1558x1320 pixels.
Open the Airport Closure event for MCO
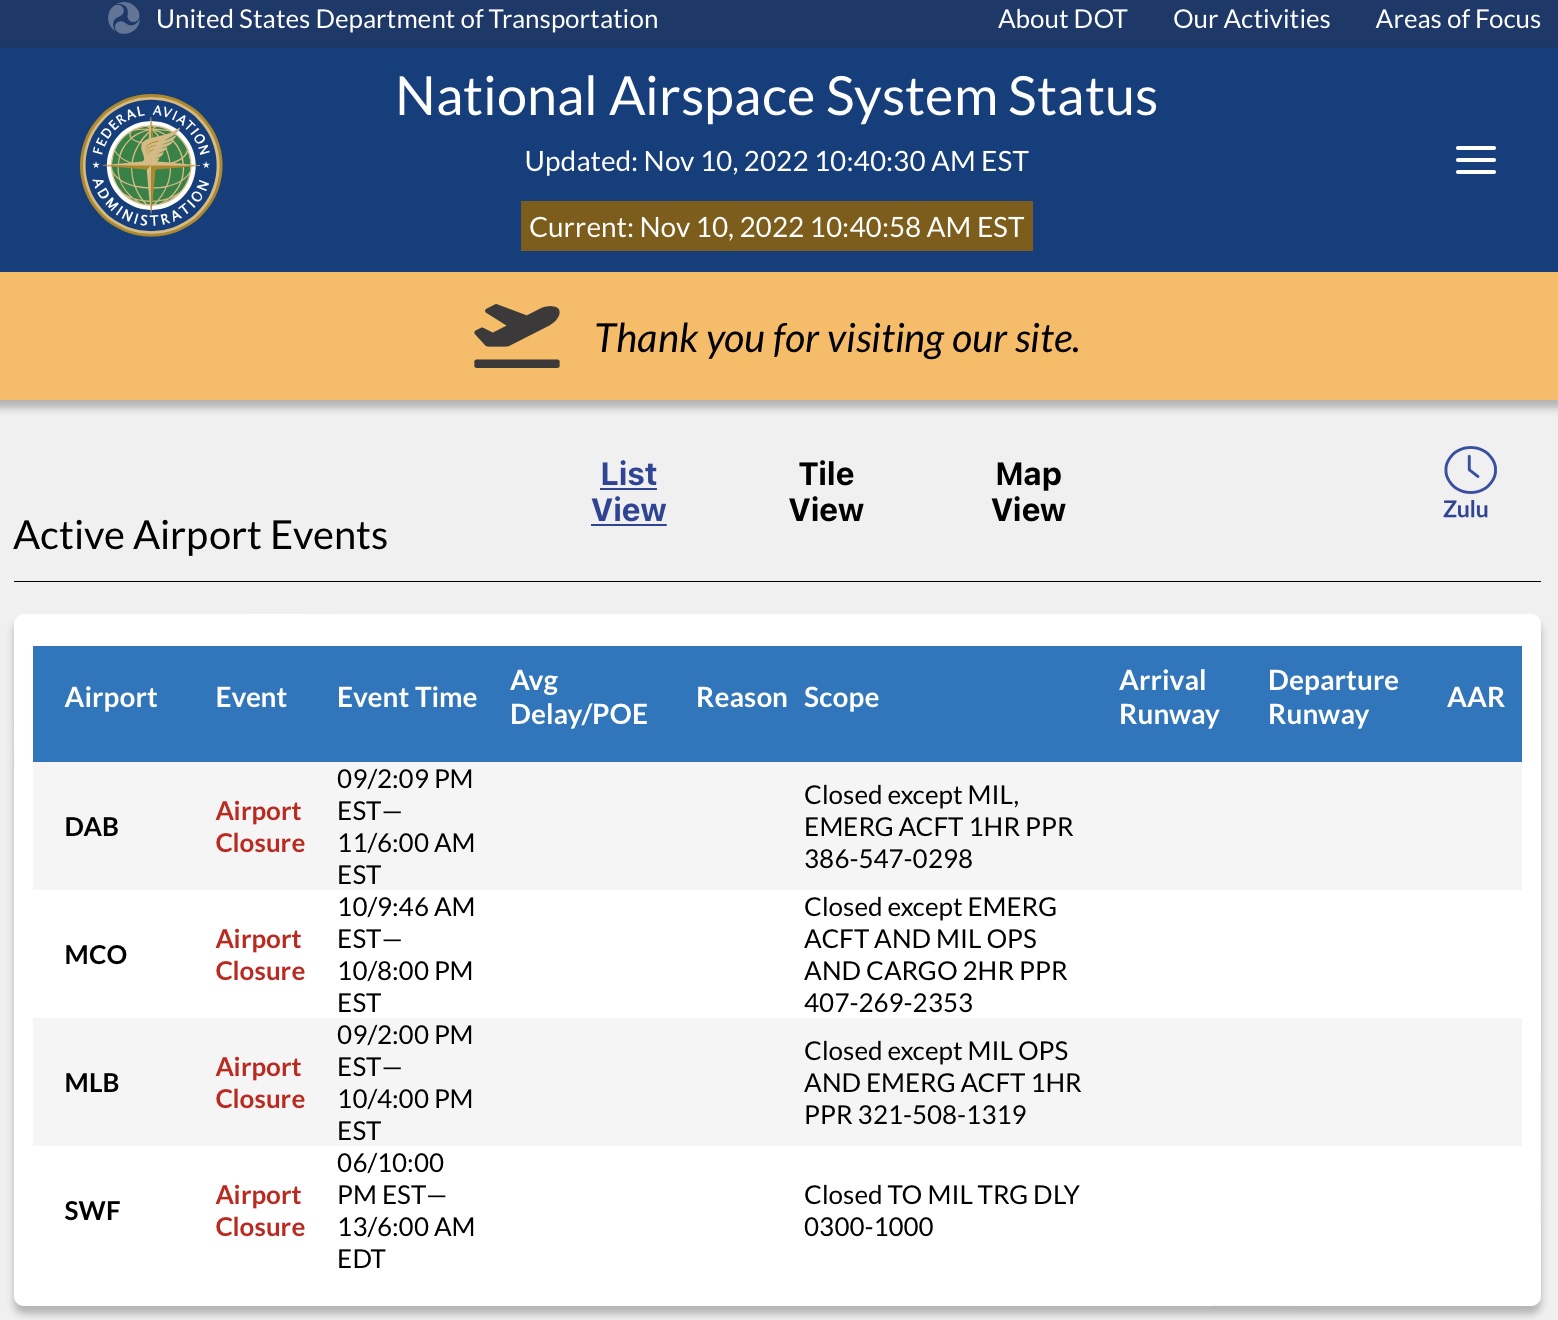(x=259, y=955)
